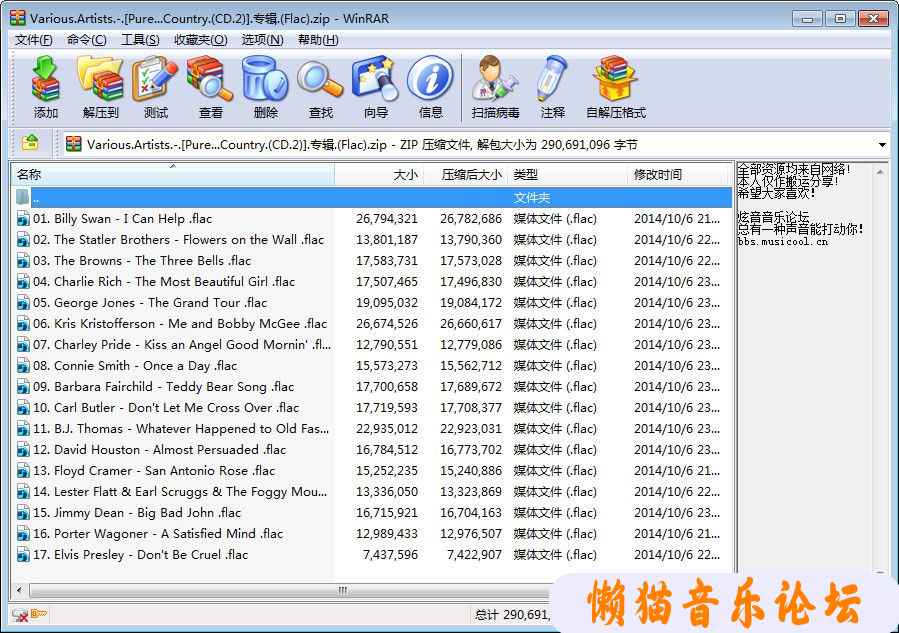Click the WinRAR title bar app icon
Image resolution: width=899 pixels, height=633 pixels.
(18, 18)
